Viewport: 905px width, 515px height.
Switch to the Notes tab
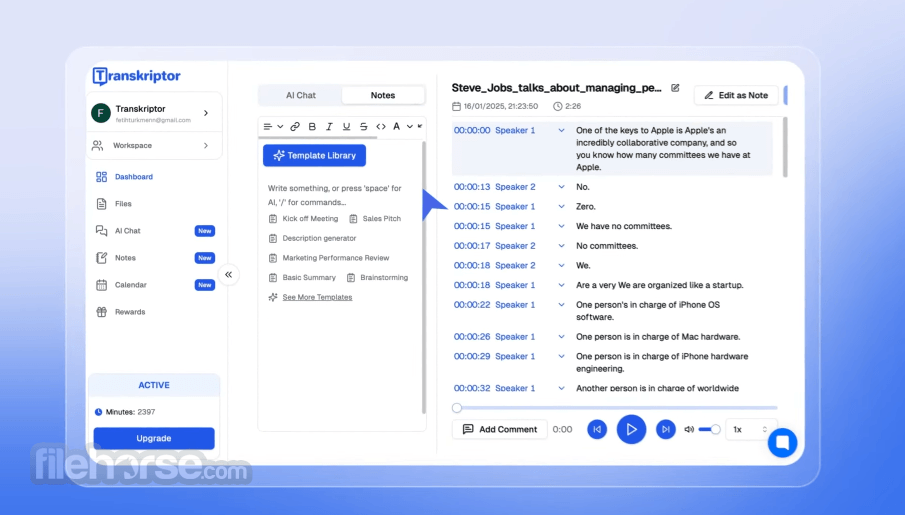(x=383, y=95)
